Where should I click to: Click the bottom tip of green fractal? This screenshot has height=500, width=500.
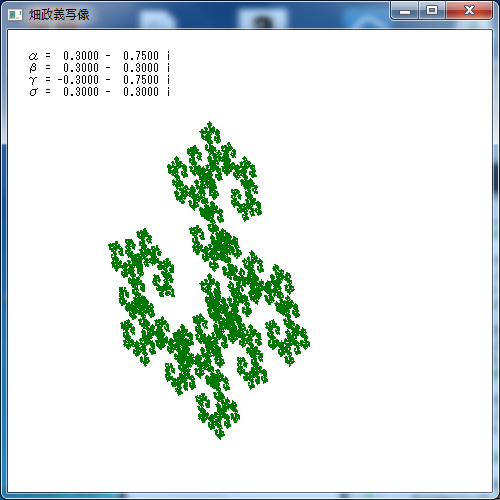coord(220,437)
